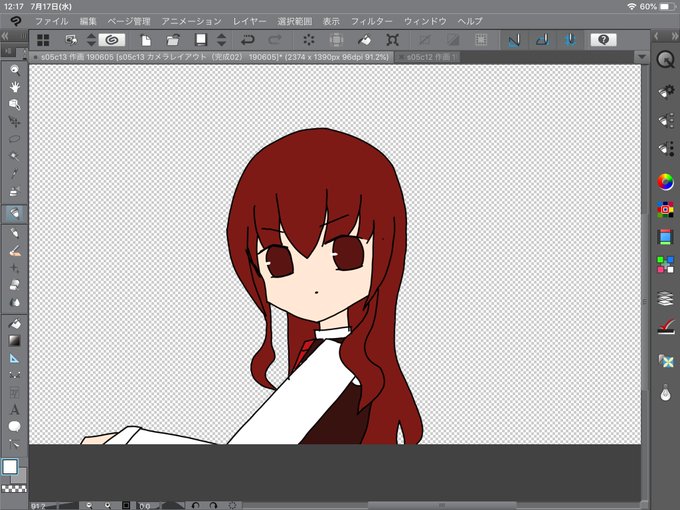Select the Gradient tool
The image size is (680, 510).
14,341
